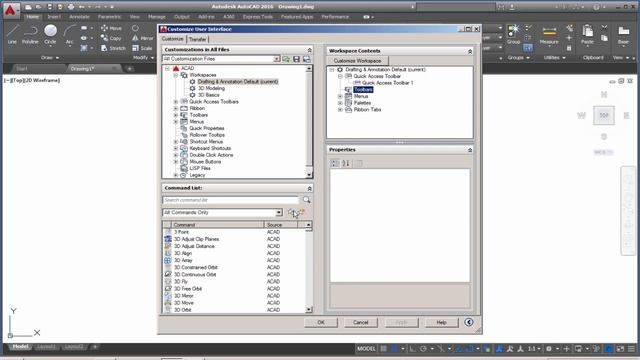Image resolution: width=640 pixels, height=360 pixels.
Task: Click the save customization files icon
Action: 297,59
